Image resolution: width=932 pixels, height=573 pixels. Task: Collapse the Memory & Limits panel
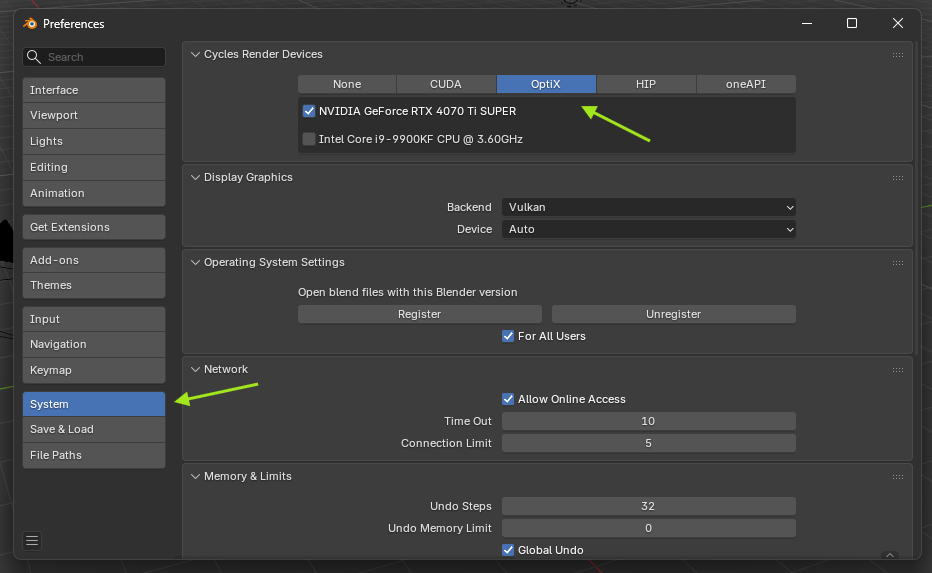coord(195,476)
